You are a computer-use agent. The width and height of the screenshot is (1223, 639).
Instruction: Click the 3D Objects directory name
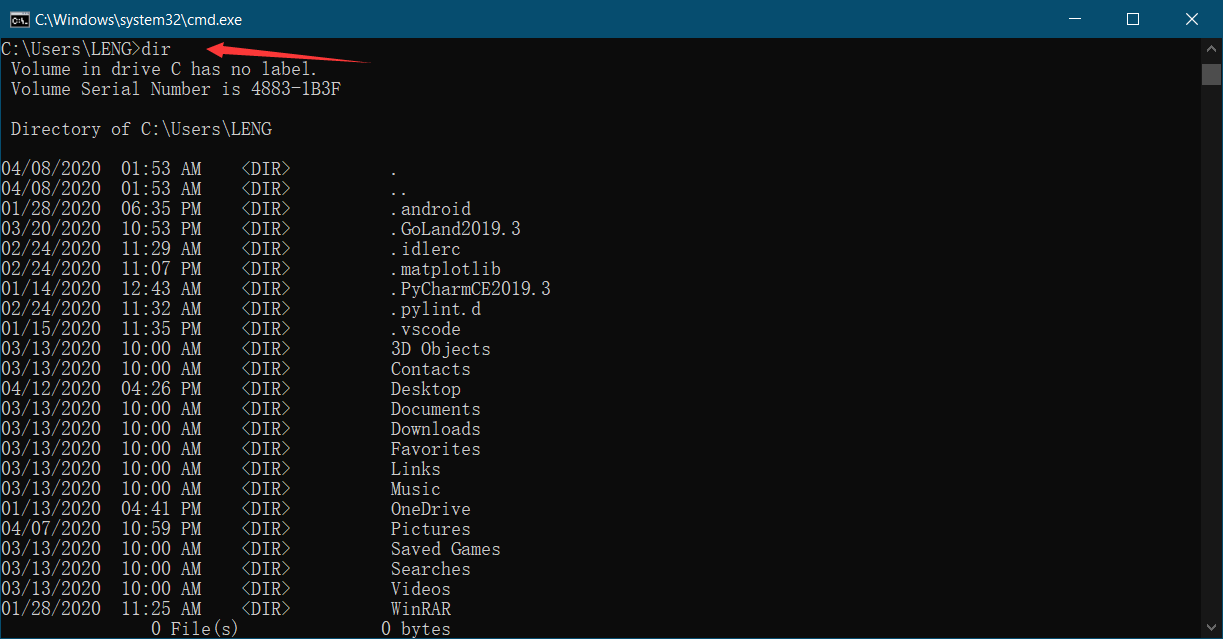click(x=441, y=349)
